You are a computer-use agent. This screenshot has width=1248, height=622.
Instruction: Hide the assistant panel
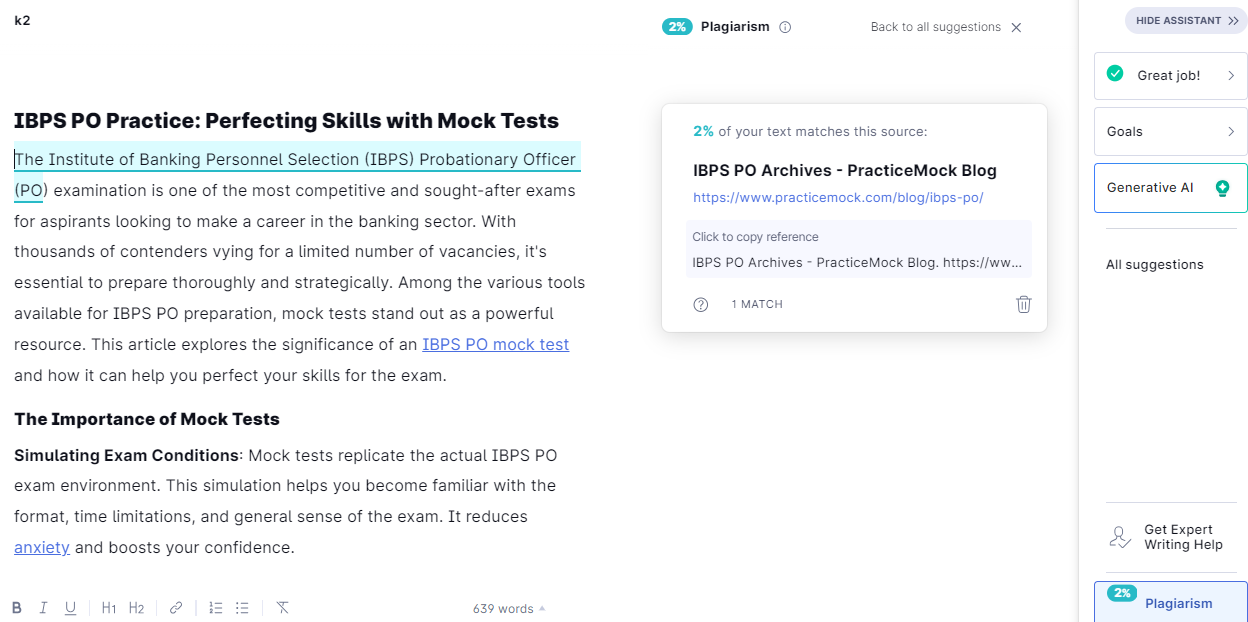[1186, 20]
